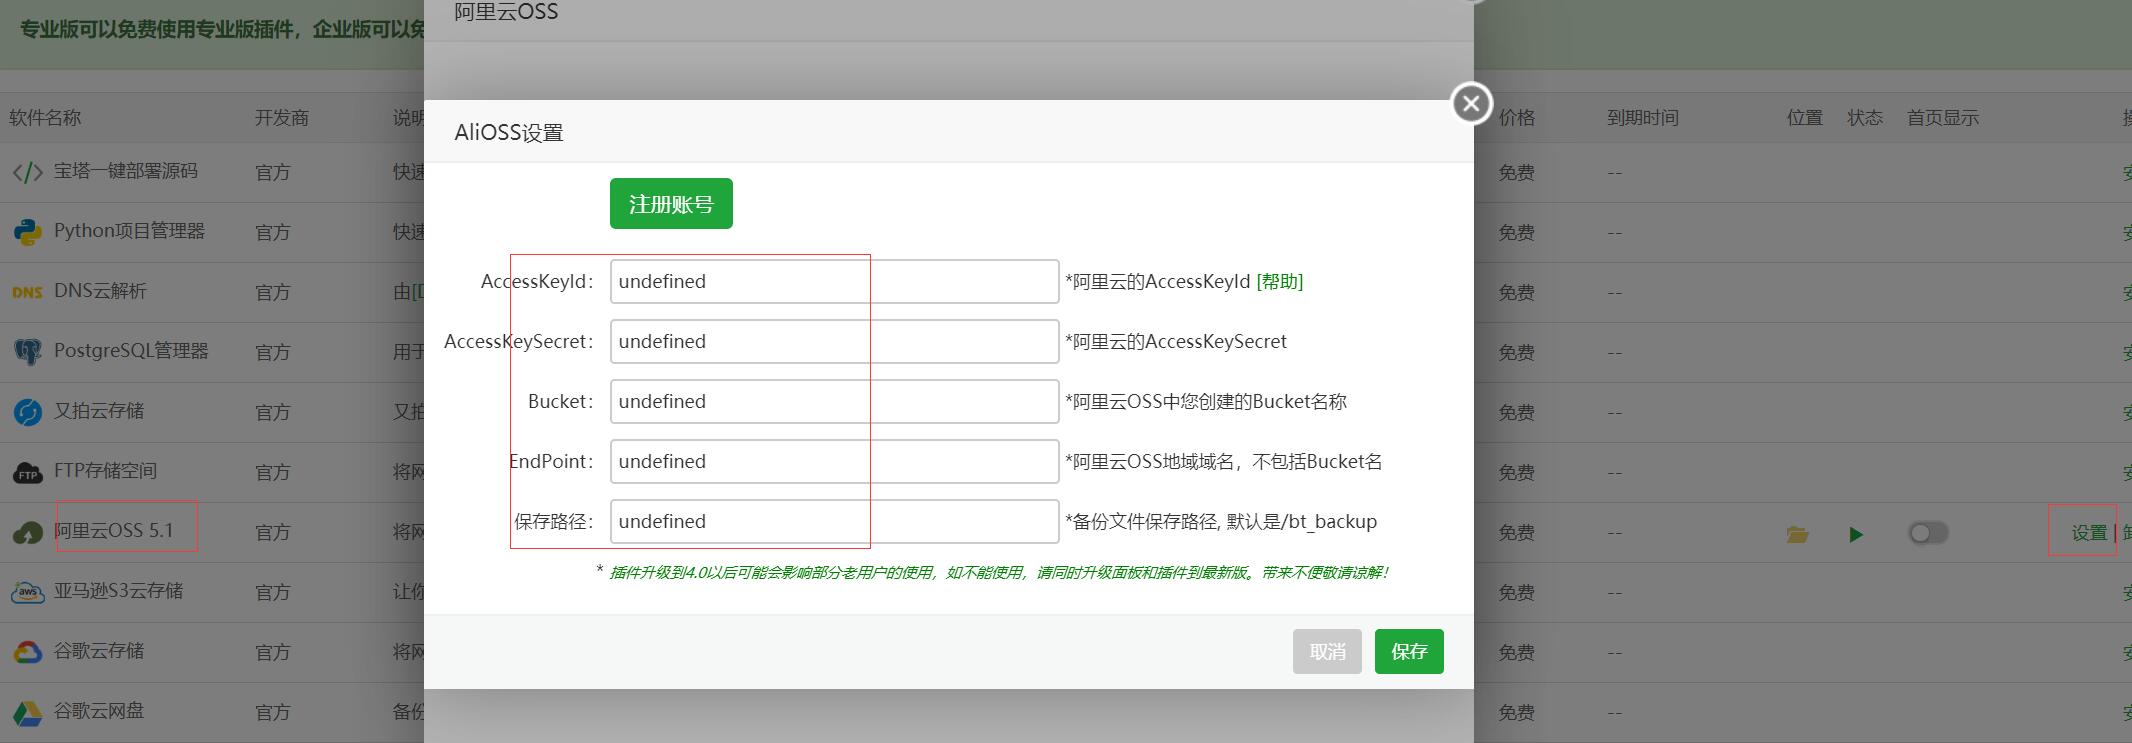Image resolution: width=2132 pixels, height=743 pixels.
Task: Close the AliOSS settings dialog
Action: (x=1471, y=103)
